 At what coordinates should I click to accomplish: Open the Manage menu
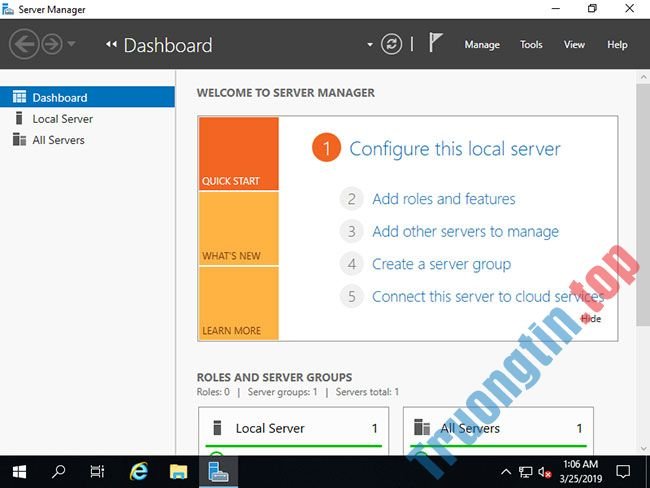click(482, 45)
